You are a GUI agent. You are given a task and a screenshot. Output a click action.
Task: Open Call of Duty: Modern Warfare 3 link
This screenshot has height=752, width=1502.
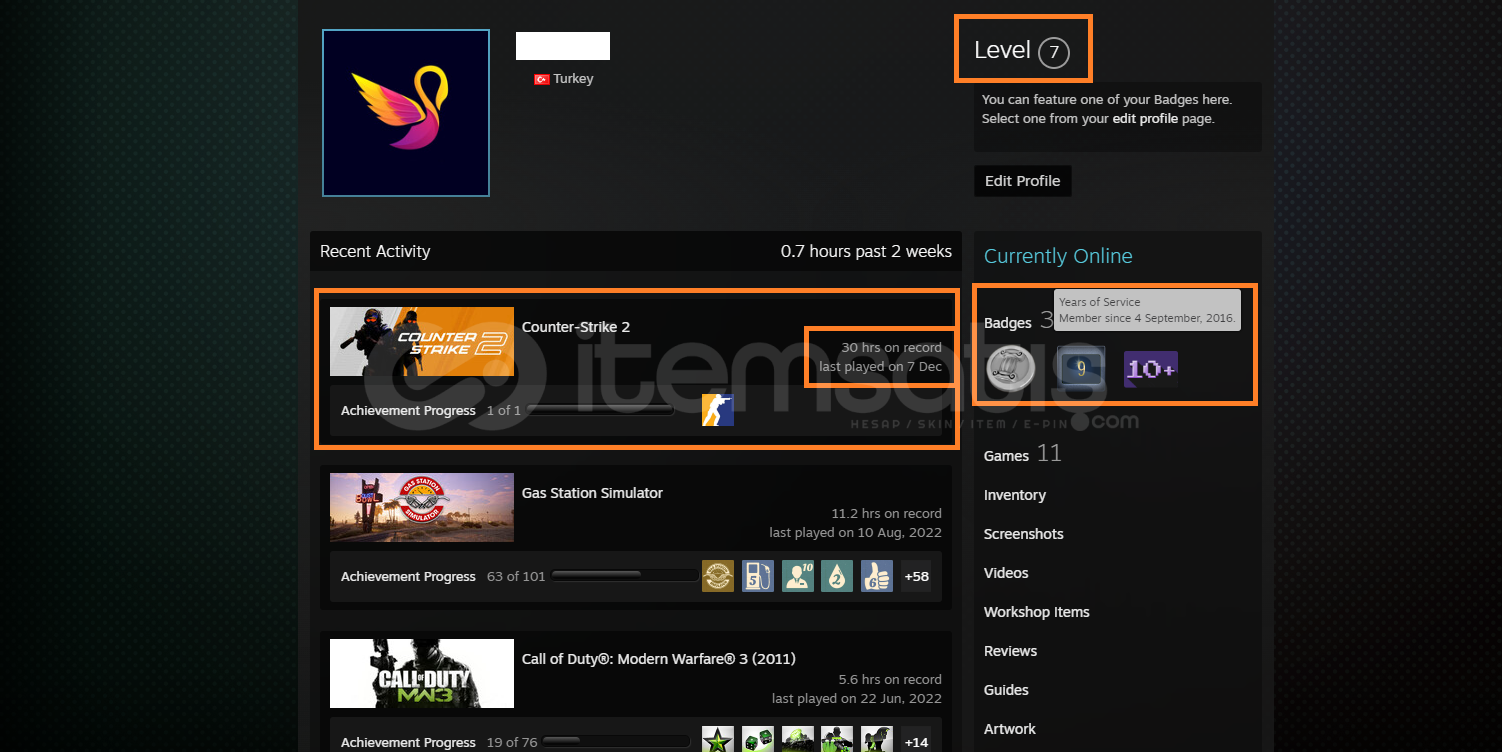click(659, 659)
